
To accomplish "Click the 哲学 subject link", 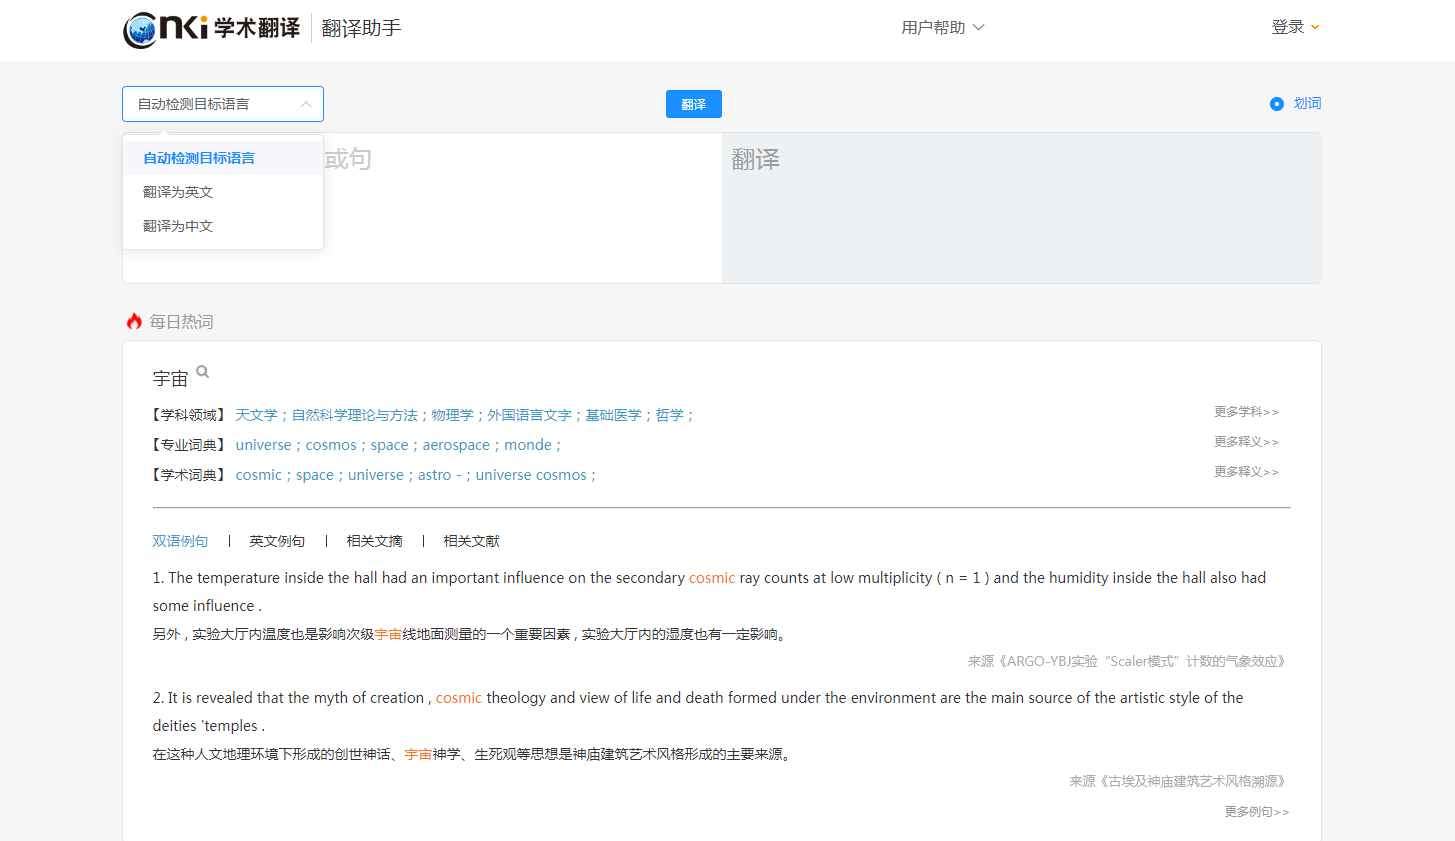I will (x=669, y=415).
